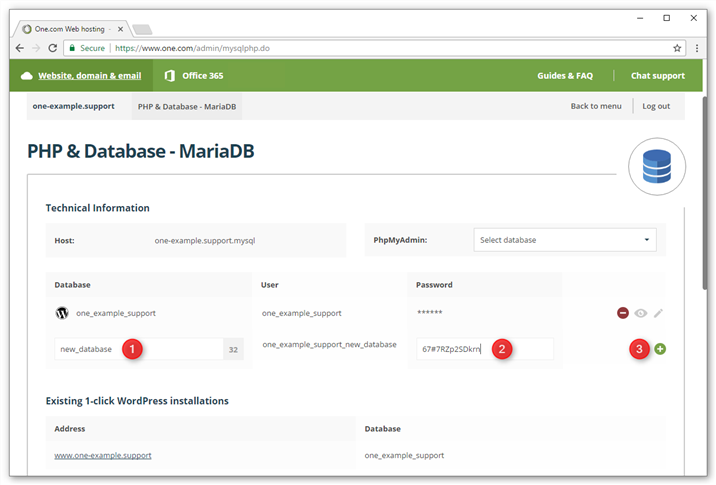Viewport: 716px width, 485px height.
Task: Click the password input field
Action: click(485, 349)
